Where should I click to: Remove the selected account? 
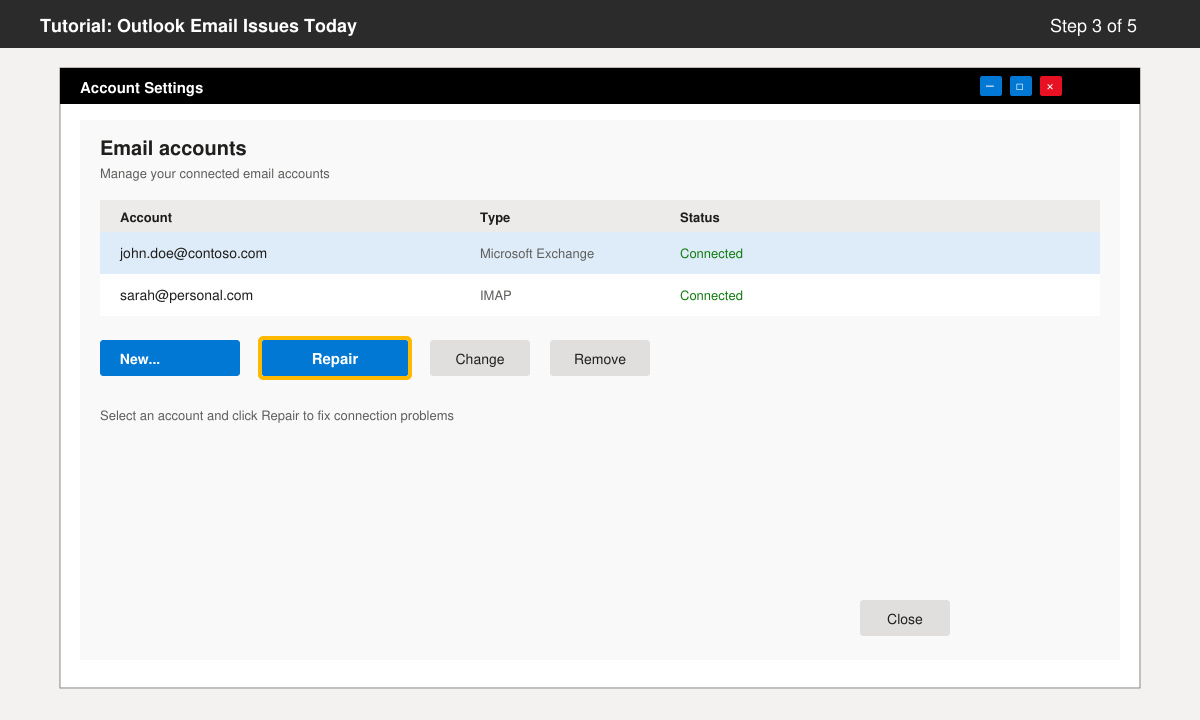[x=600, y=358]
